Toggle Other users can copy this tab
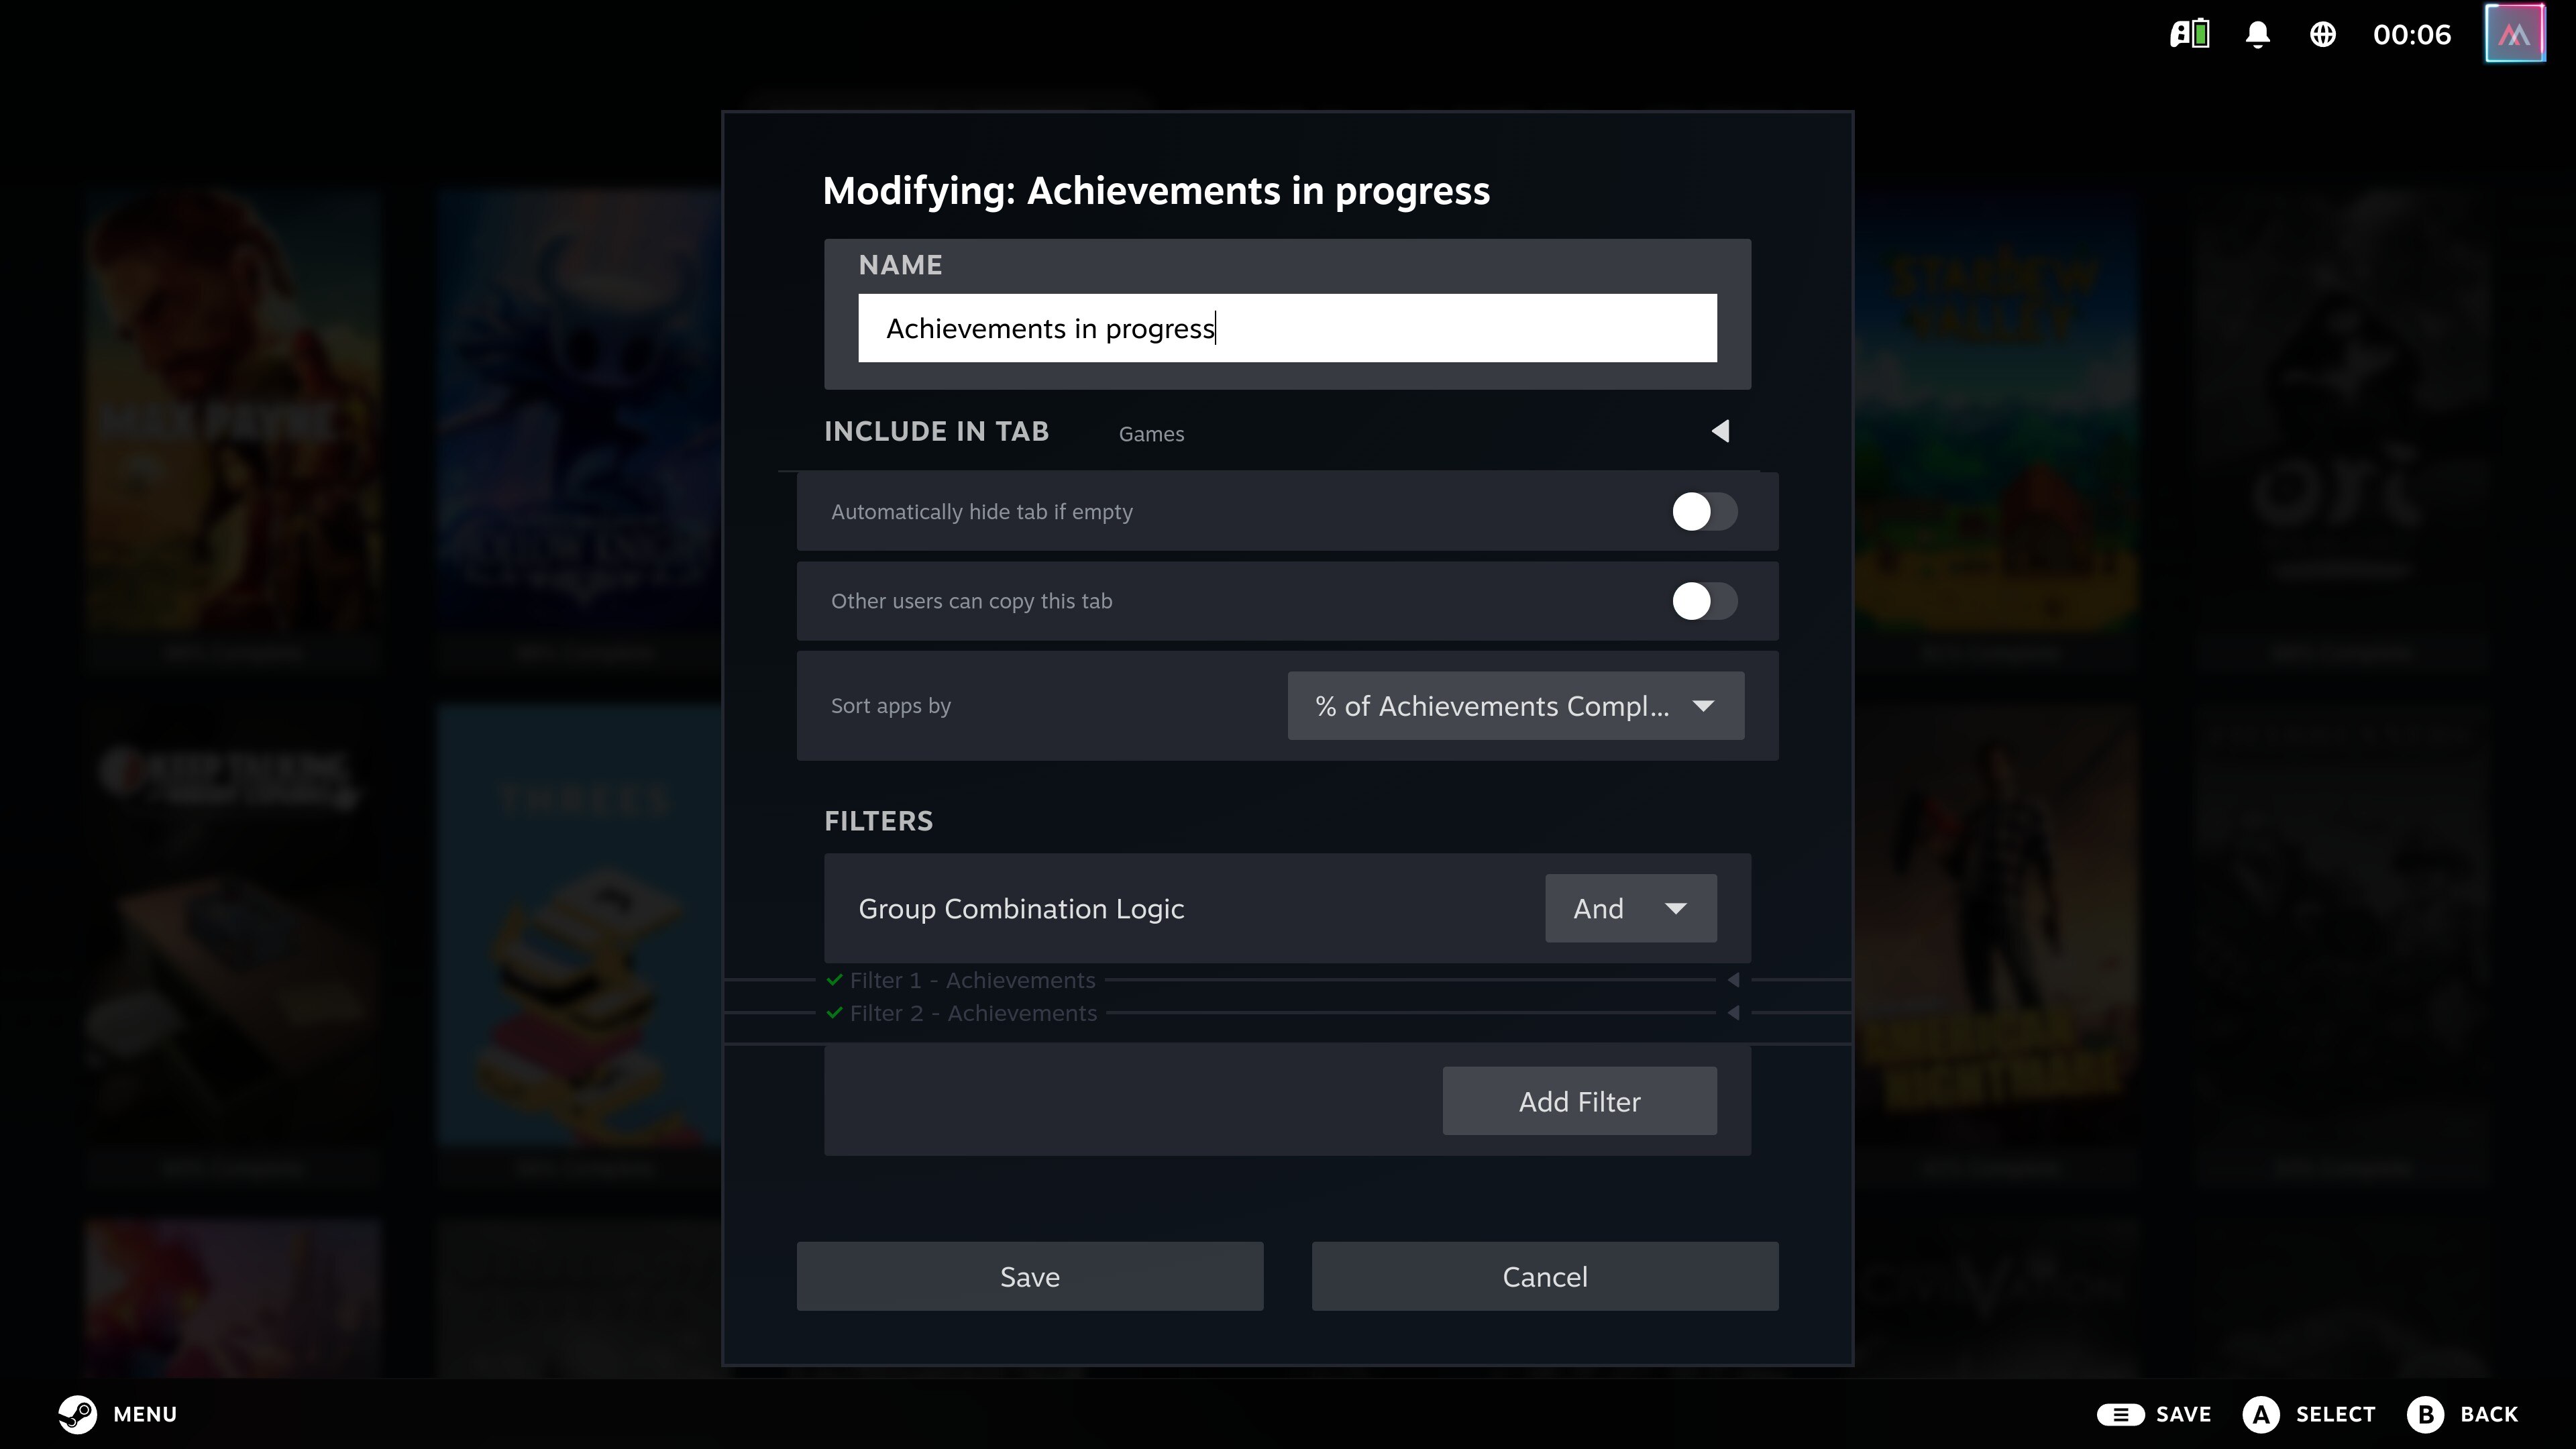Viewport: 2576px width, 1449px height. click(1704, 601)
